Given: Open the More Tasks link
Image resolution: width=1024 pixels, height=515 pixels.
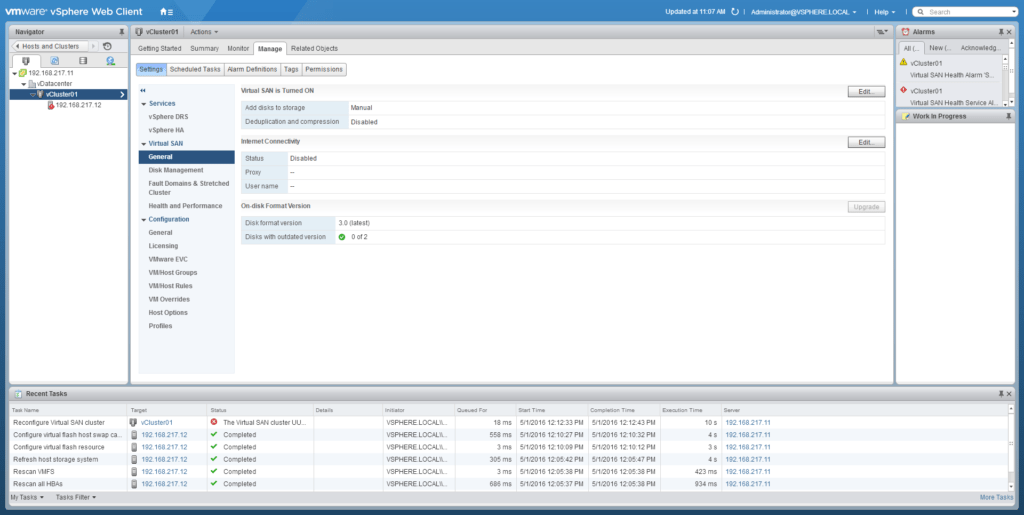Looking at the screenshot, I should pyautogui.click(x=997, y=497).
